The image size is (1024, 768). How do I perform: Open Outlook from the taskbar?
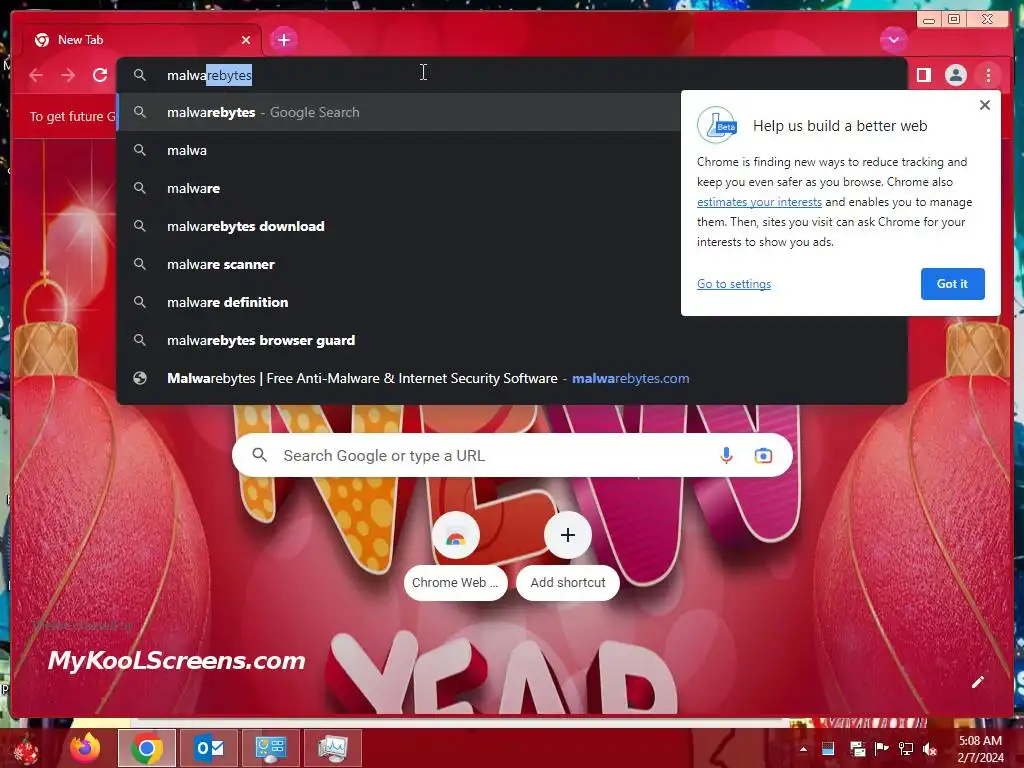tap(209, 748)
